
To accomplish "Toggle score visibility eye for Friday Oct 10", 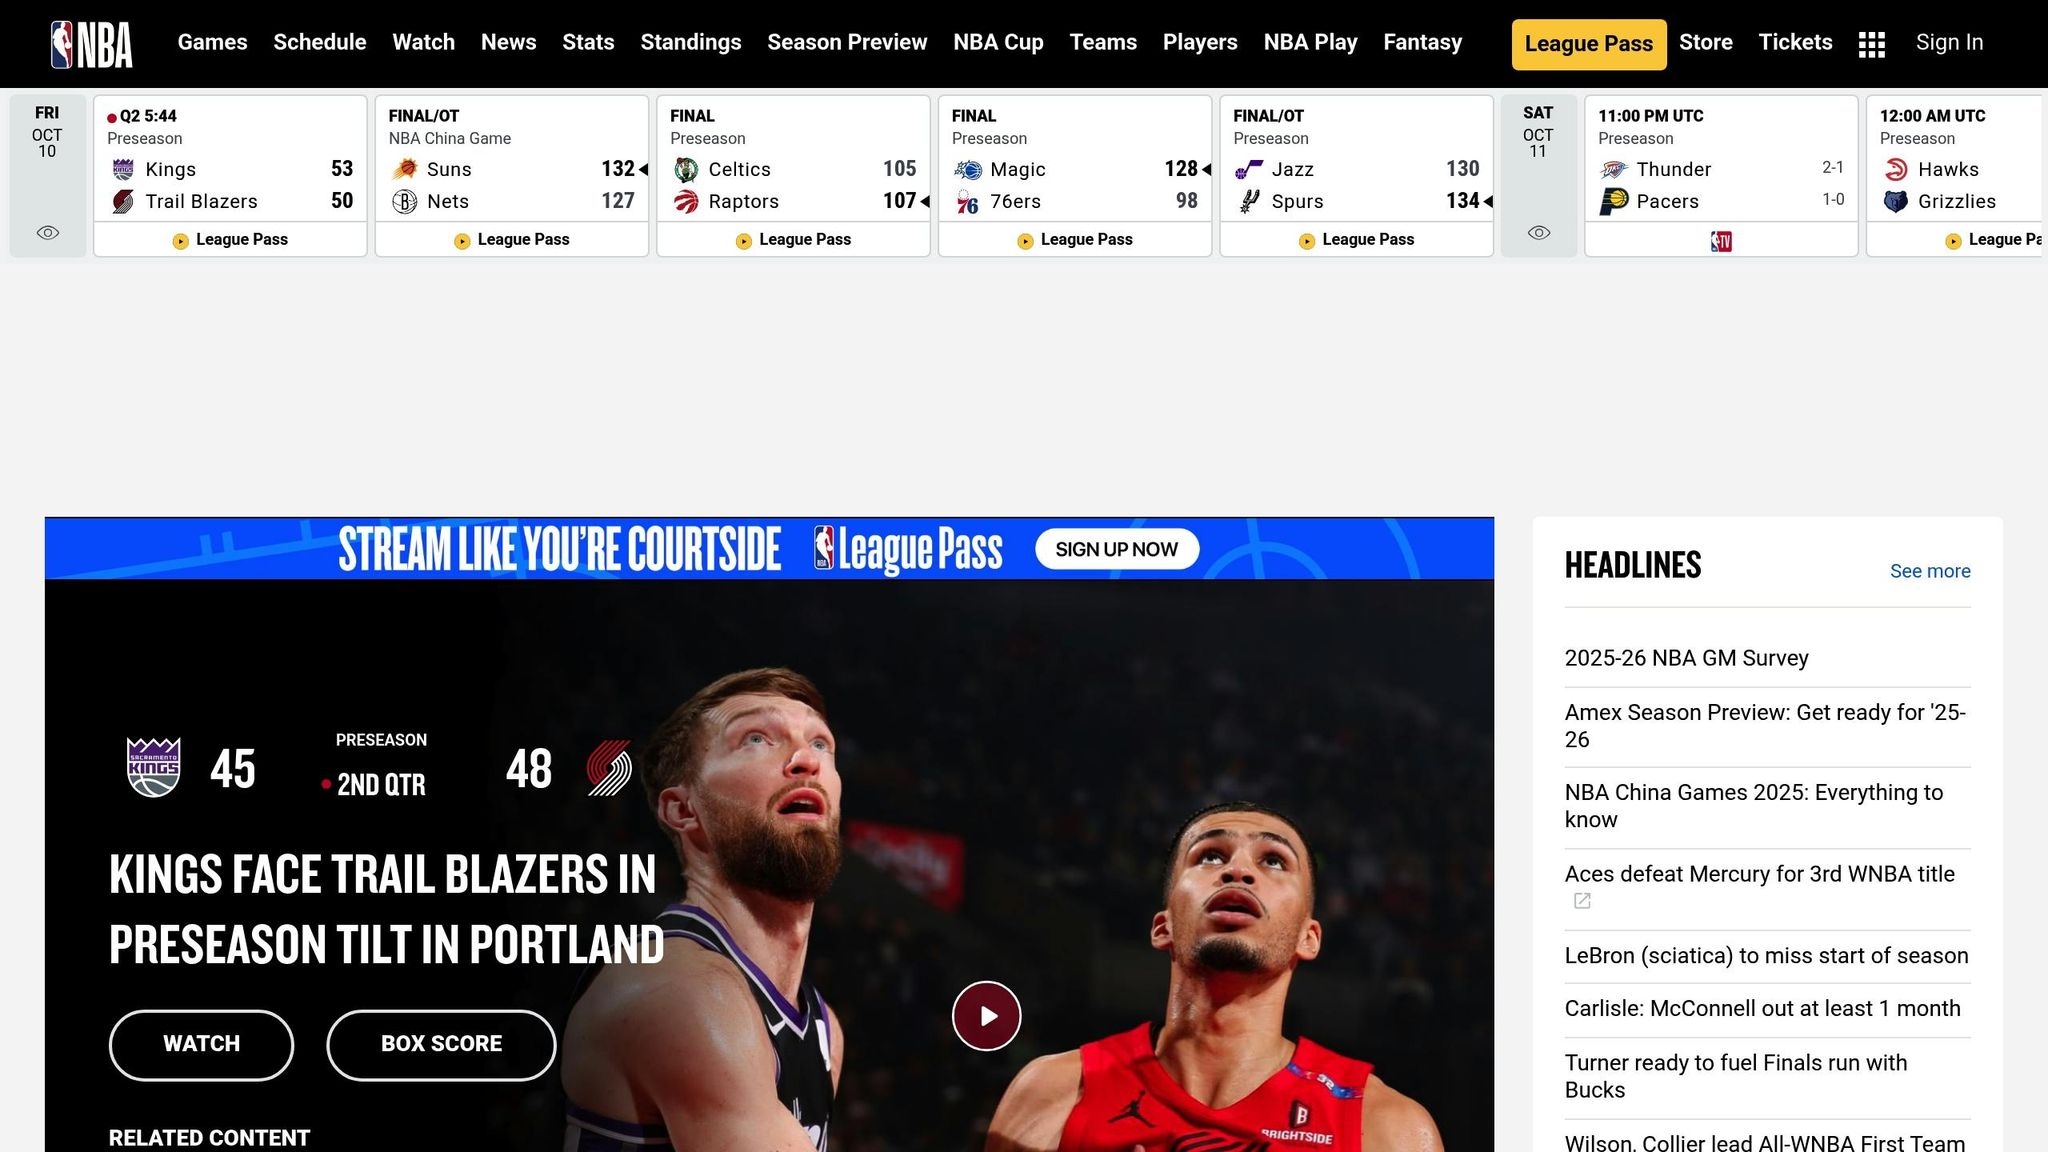I will [47, 233].
